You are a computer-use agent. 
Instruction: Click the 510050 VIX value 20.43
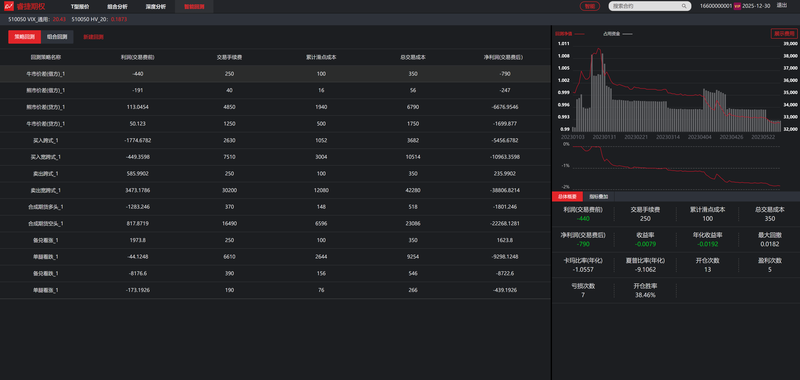(x=59, y=19)
